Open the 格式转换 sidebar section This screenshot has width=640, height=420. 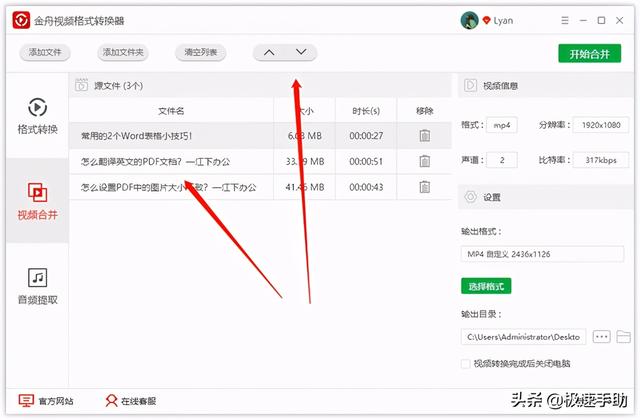[38, 116]
